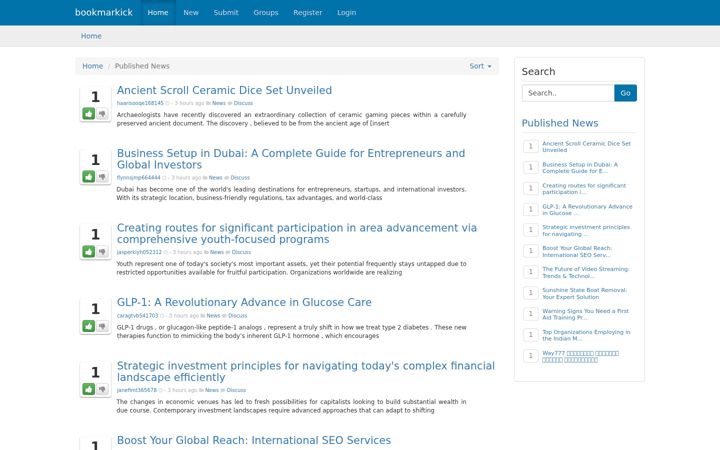The image size is (720, 450).
Task: Click vote count beside sidebar Way777 link
Action: 531,355
